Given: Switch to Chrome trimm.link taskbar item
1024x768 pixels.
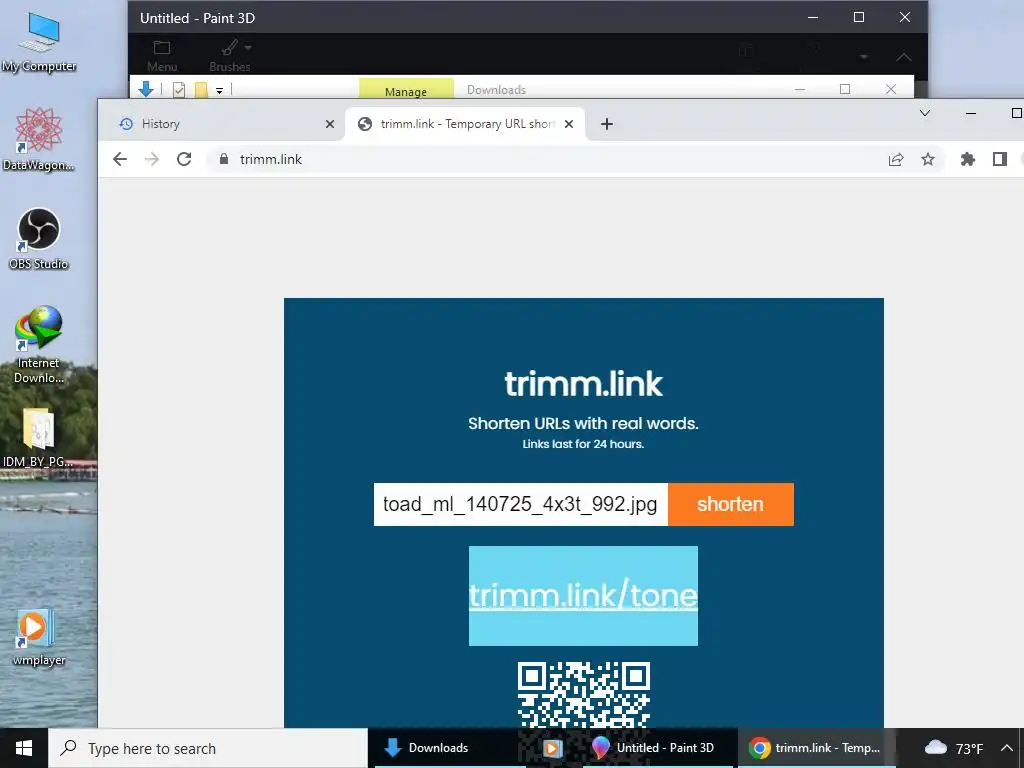Looking at the screenshot, I should coord(816,748).
